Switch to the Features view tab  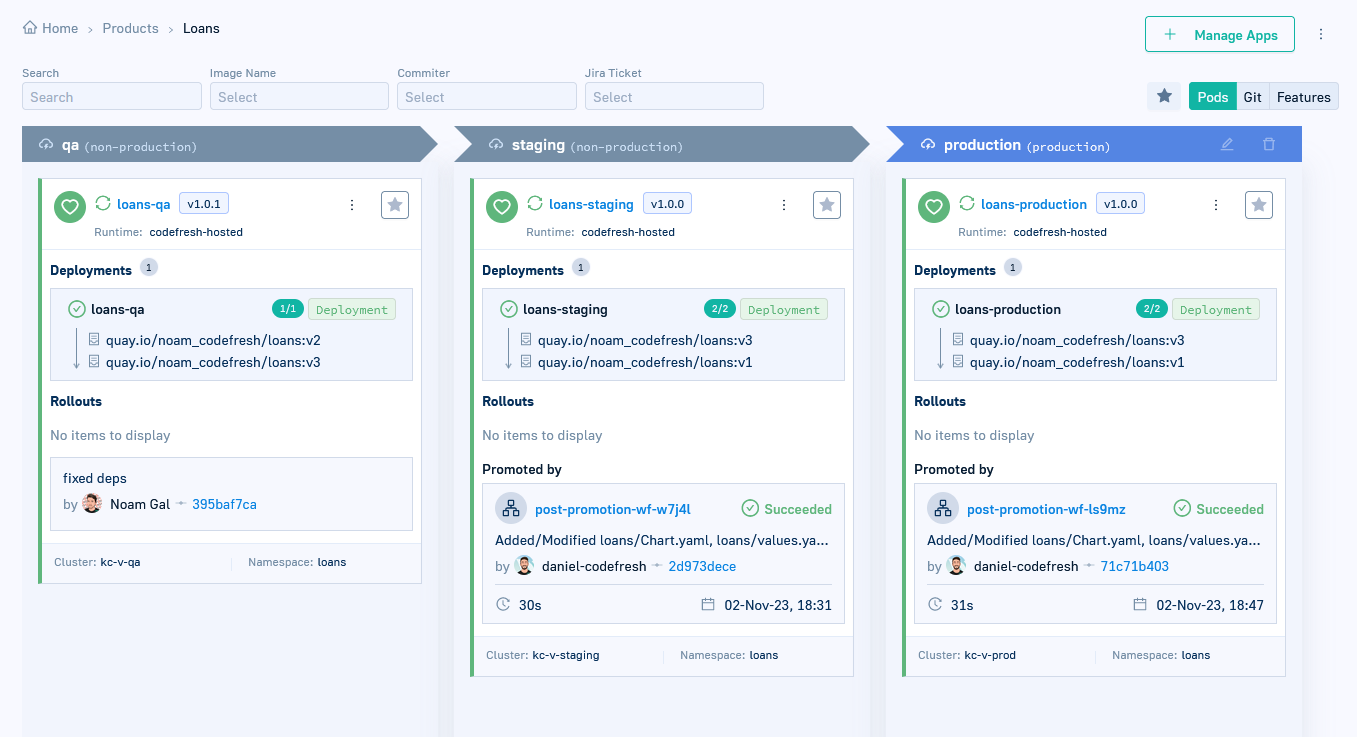coord(1303,97)
